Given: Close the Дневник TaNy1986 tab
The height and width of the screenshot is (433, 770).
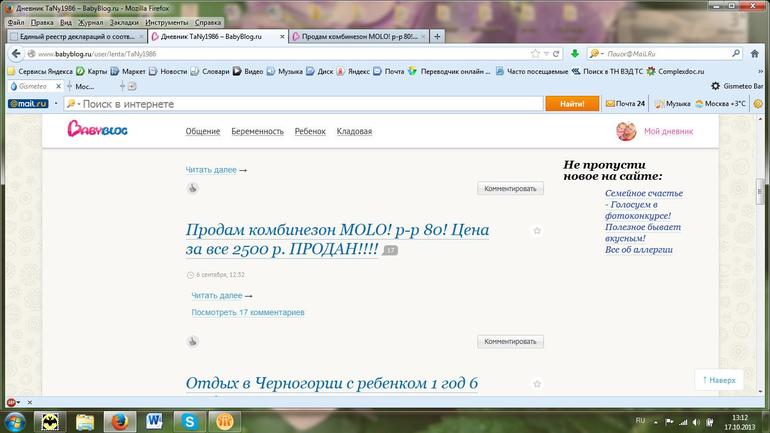Looking at the screenshot, I should [282, 37].
